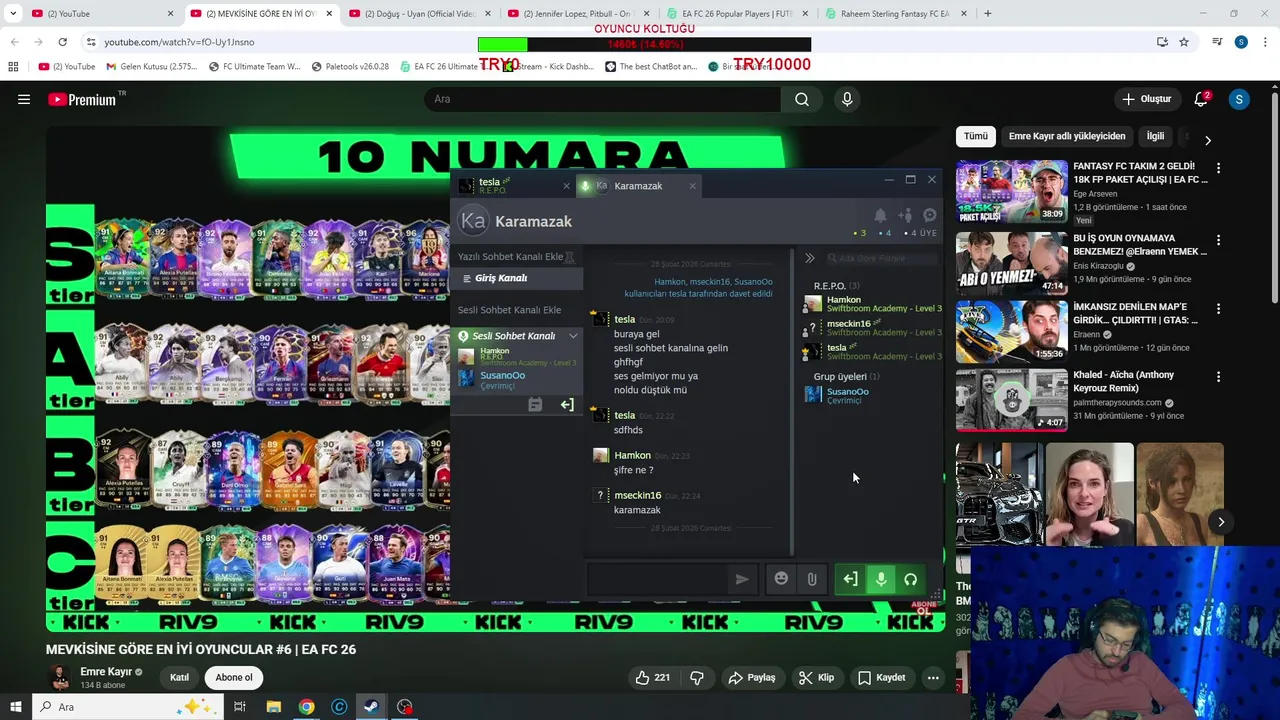Viewport: 1280px width, 720px height.
Task: Open the emoji picker in chat
Action: pyautogui.click(x=781, y=579)
